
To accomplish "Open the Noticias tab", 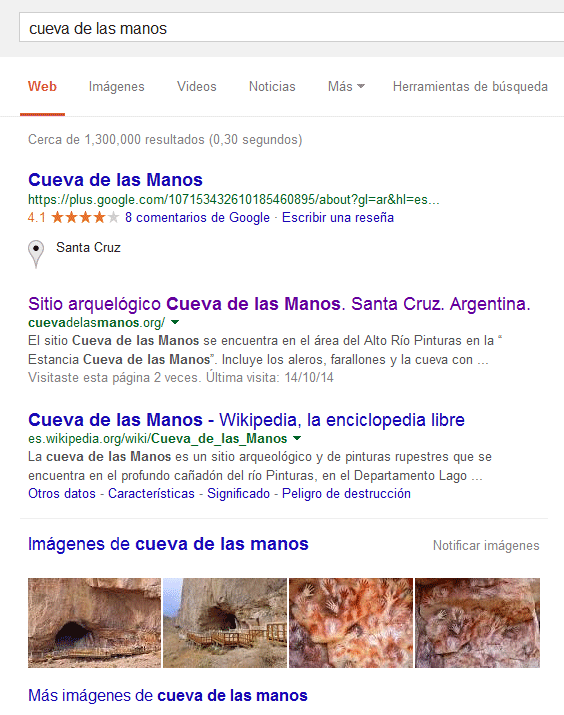I will 272,86.
